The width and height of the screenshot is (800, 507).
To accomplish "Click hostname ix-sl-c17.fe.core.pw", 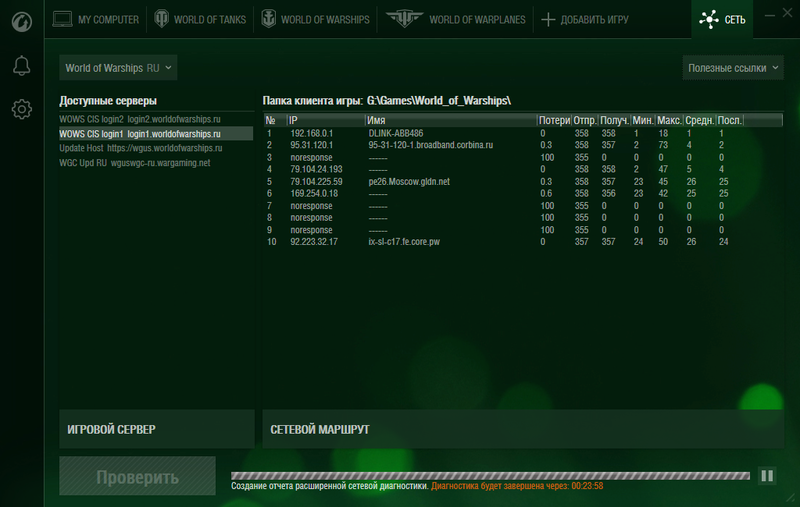I will click(404, 242).
